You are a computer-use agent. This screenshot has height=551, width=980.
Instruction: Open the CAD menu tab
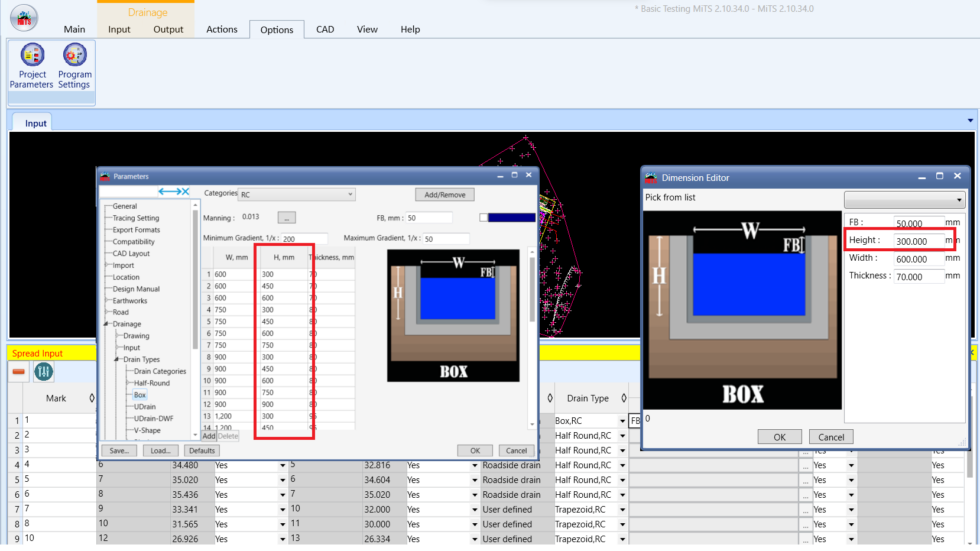pyautogui.click(x=325, y=29)
